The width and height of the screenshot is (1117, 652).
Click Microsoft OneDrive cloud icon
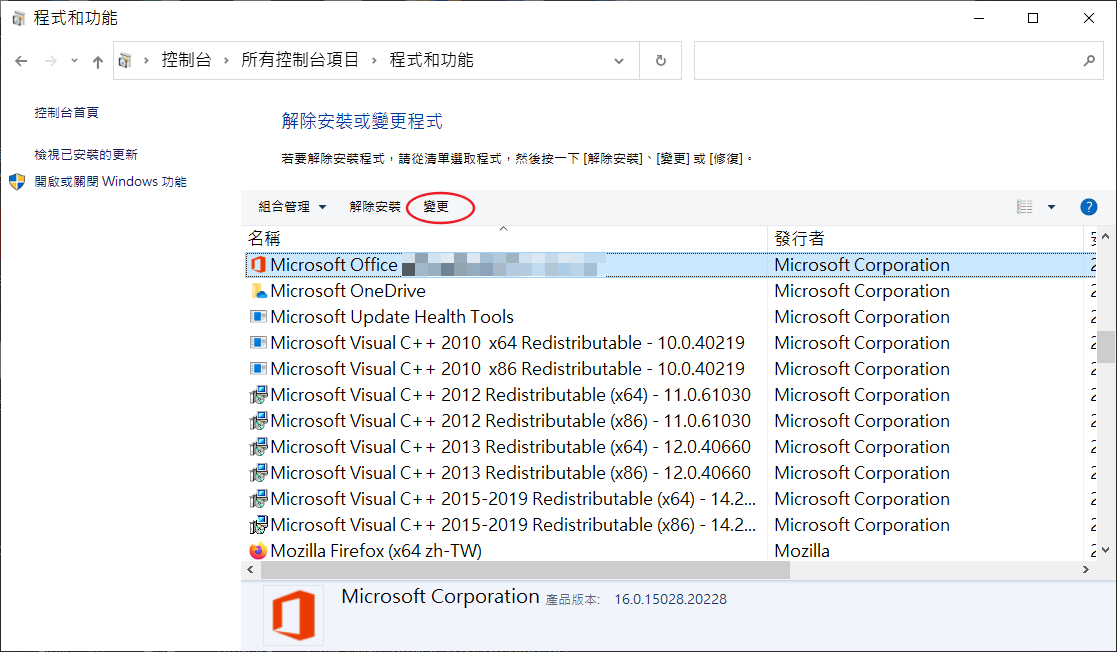point(258,291)
